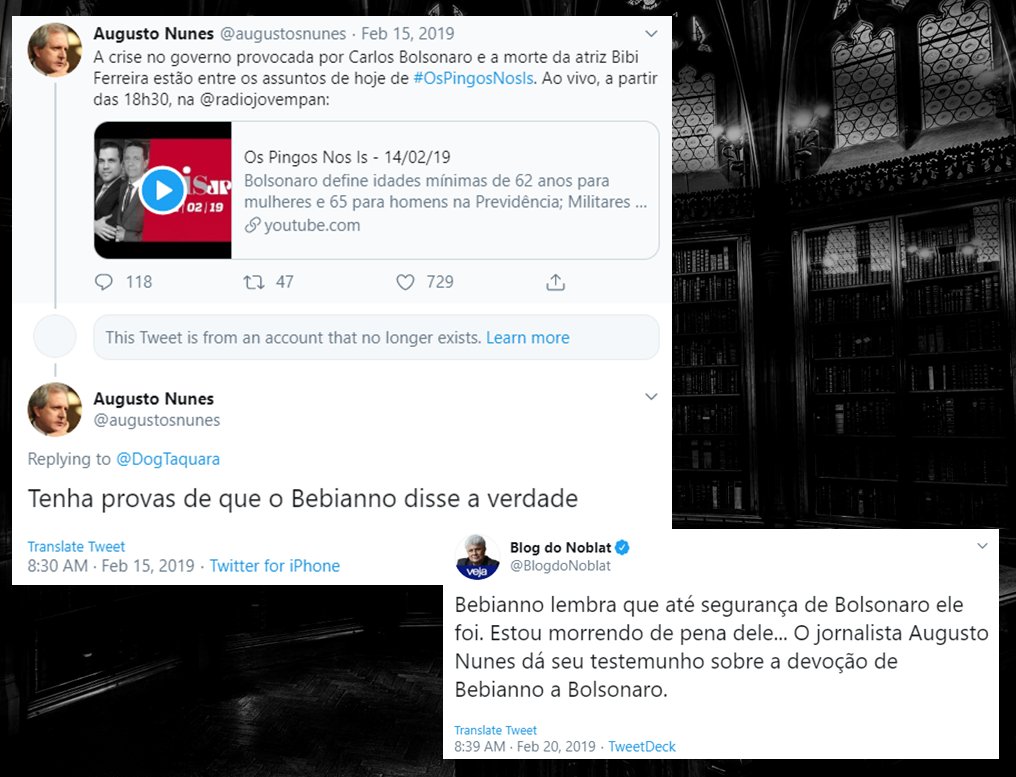This screenshot has height=777, width=1016.
Task: Like the tweet with 729 hearts
Action: 405,282
